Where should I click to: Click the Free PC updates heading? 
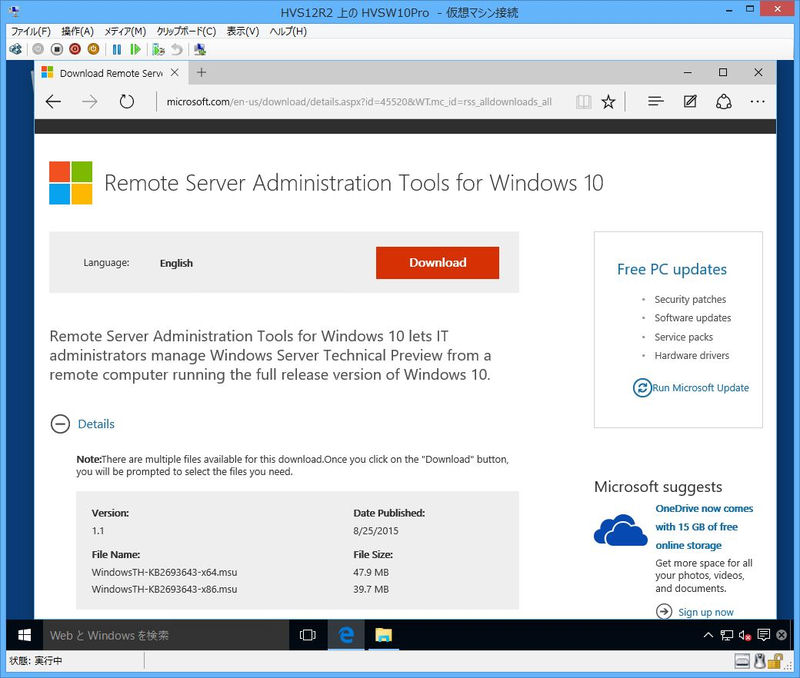point(672,269)
